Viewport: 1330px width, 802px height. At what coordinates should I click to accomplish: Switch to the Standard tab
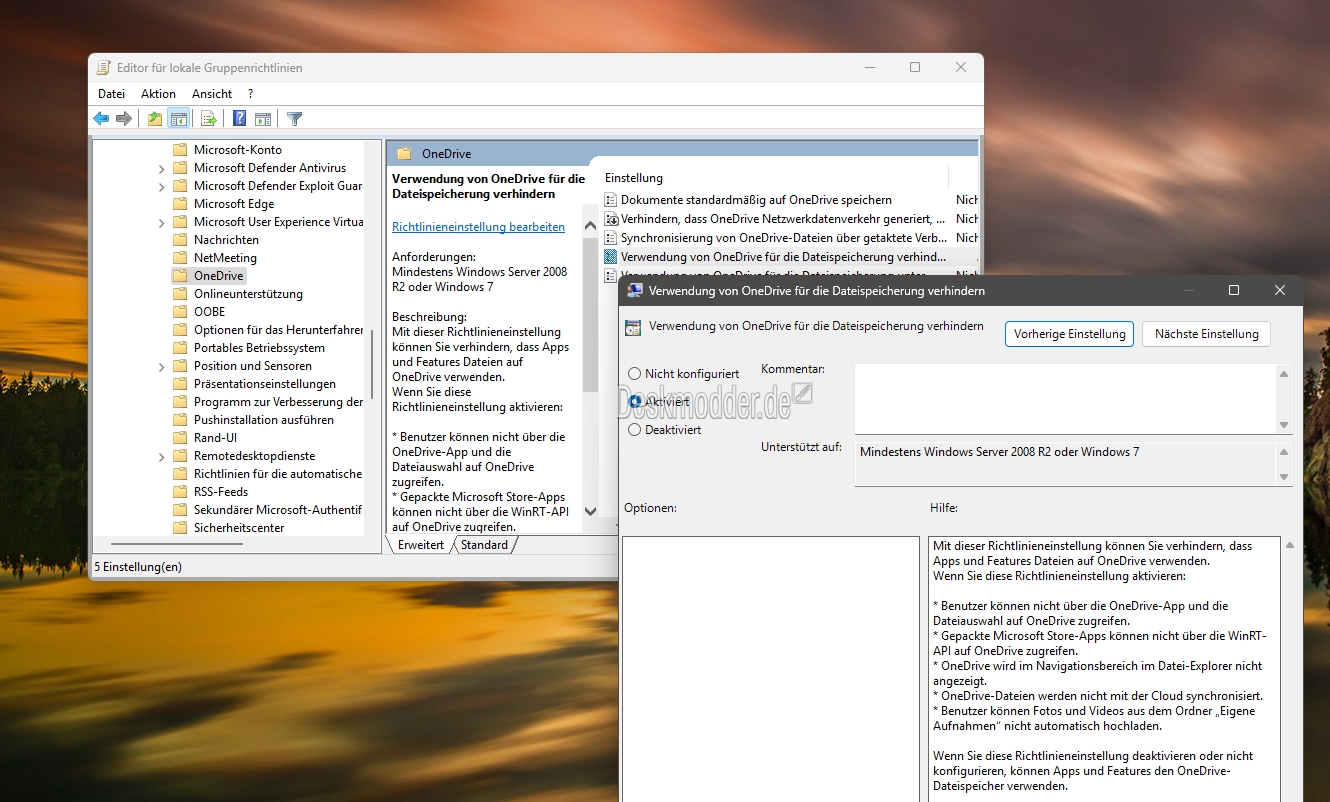pyautogui.click(x=484, y=545)
